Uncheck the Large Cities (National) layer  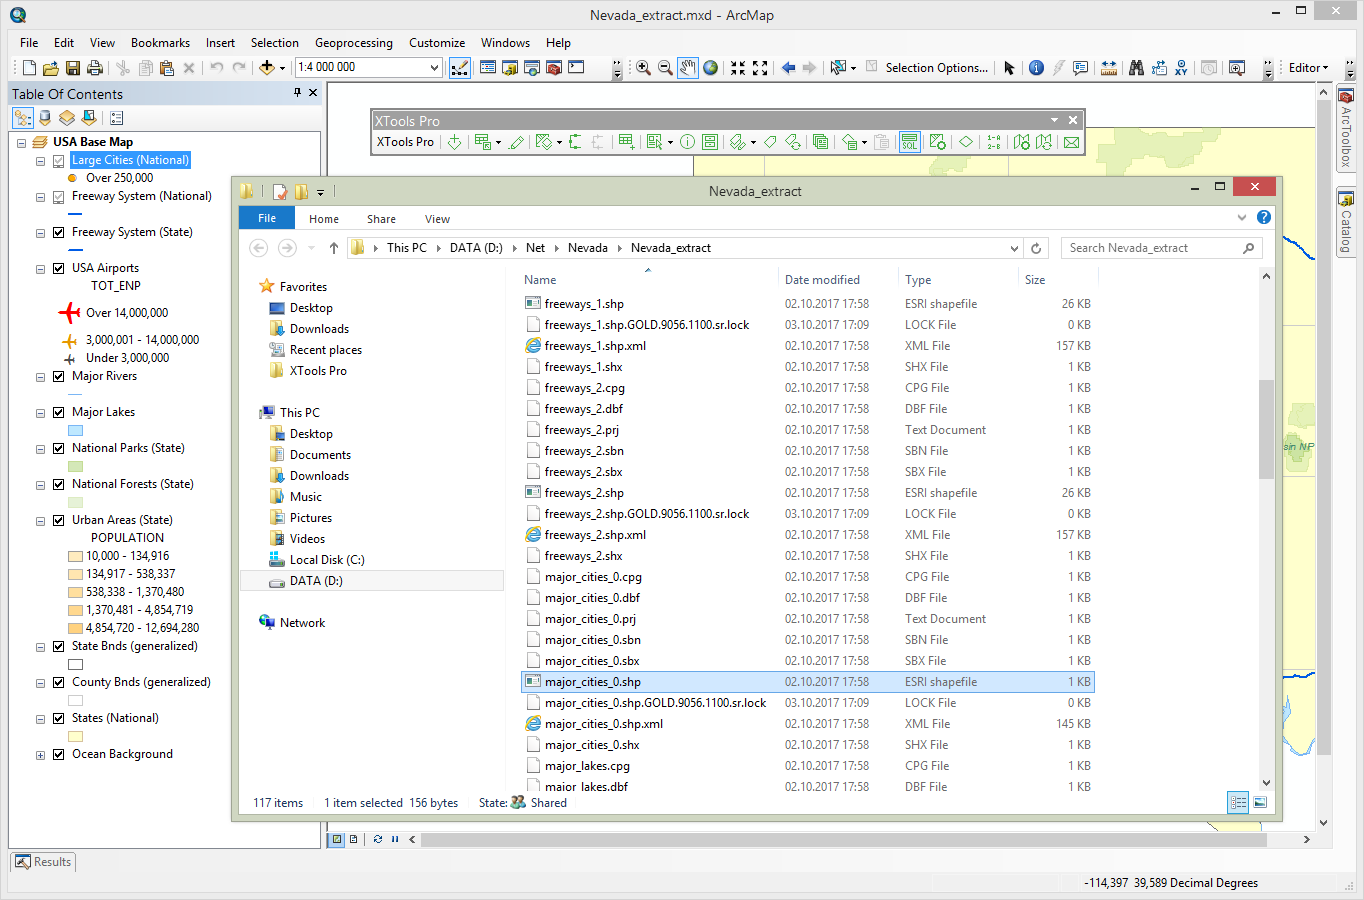point(58,161)
